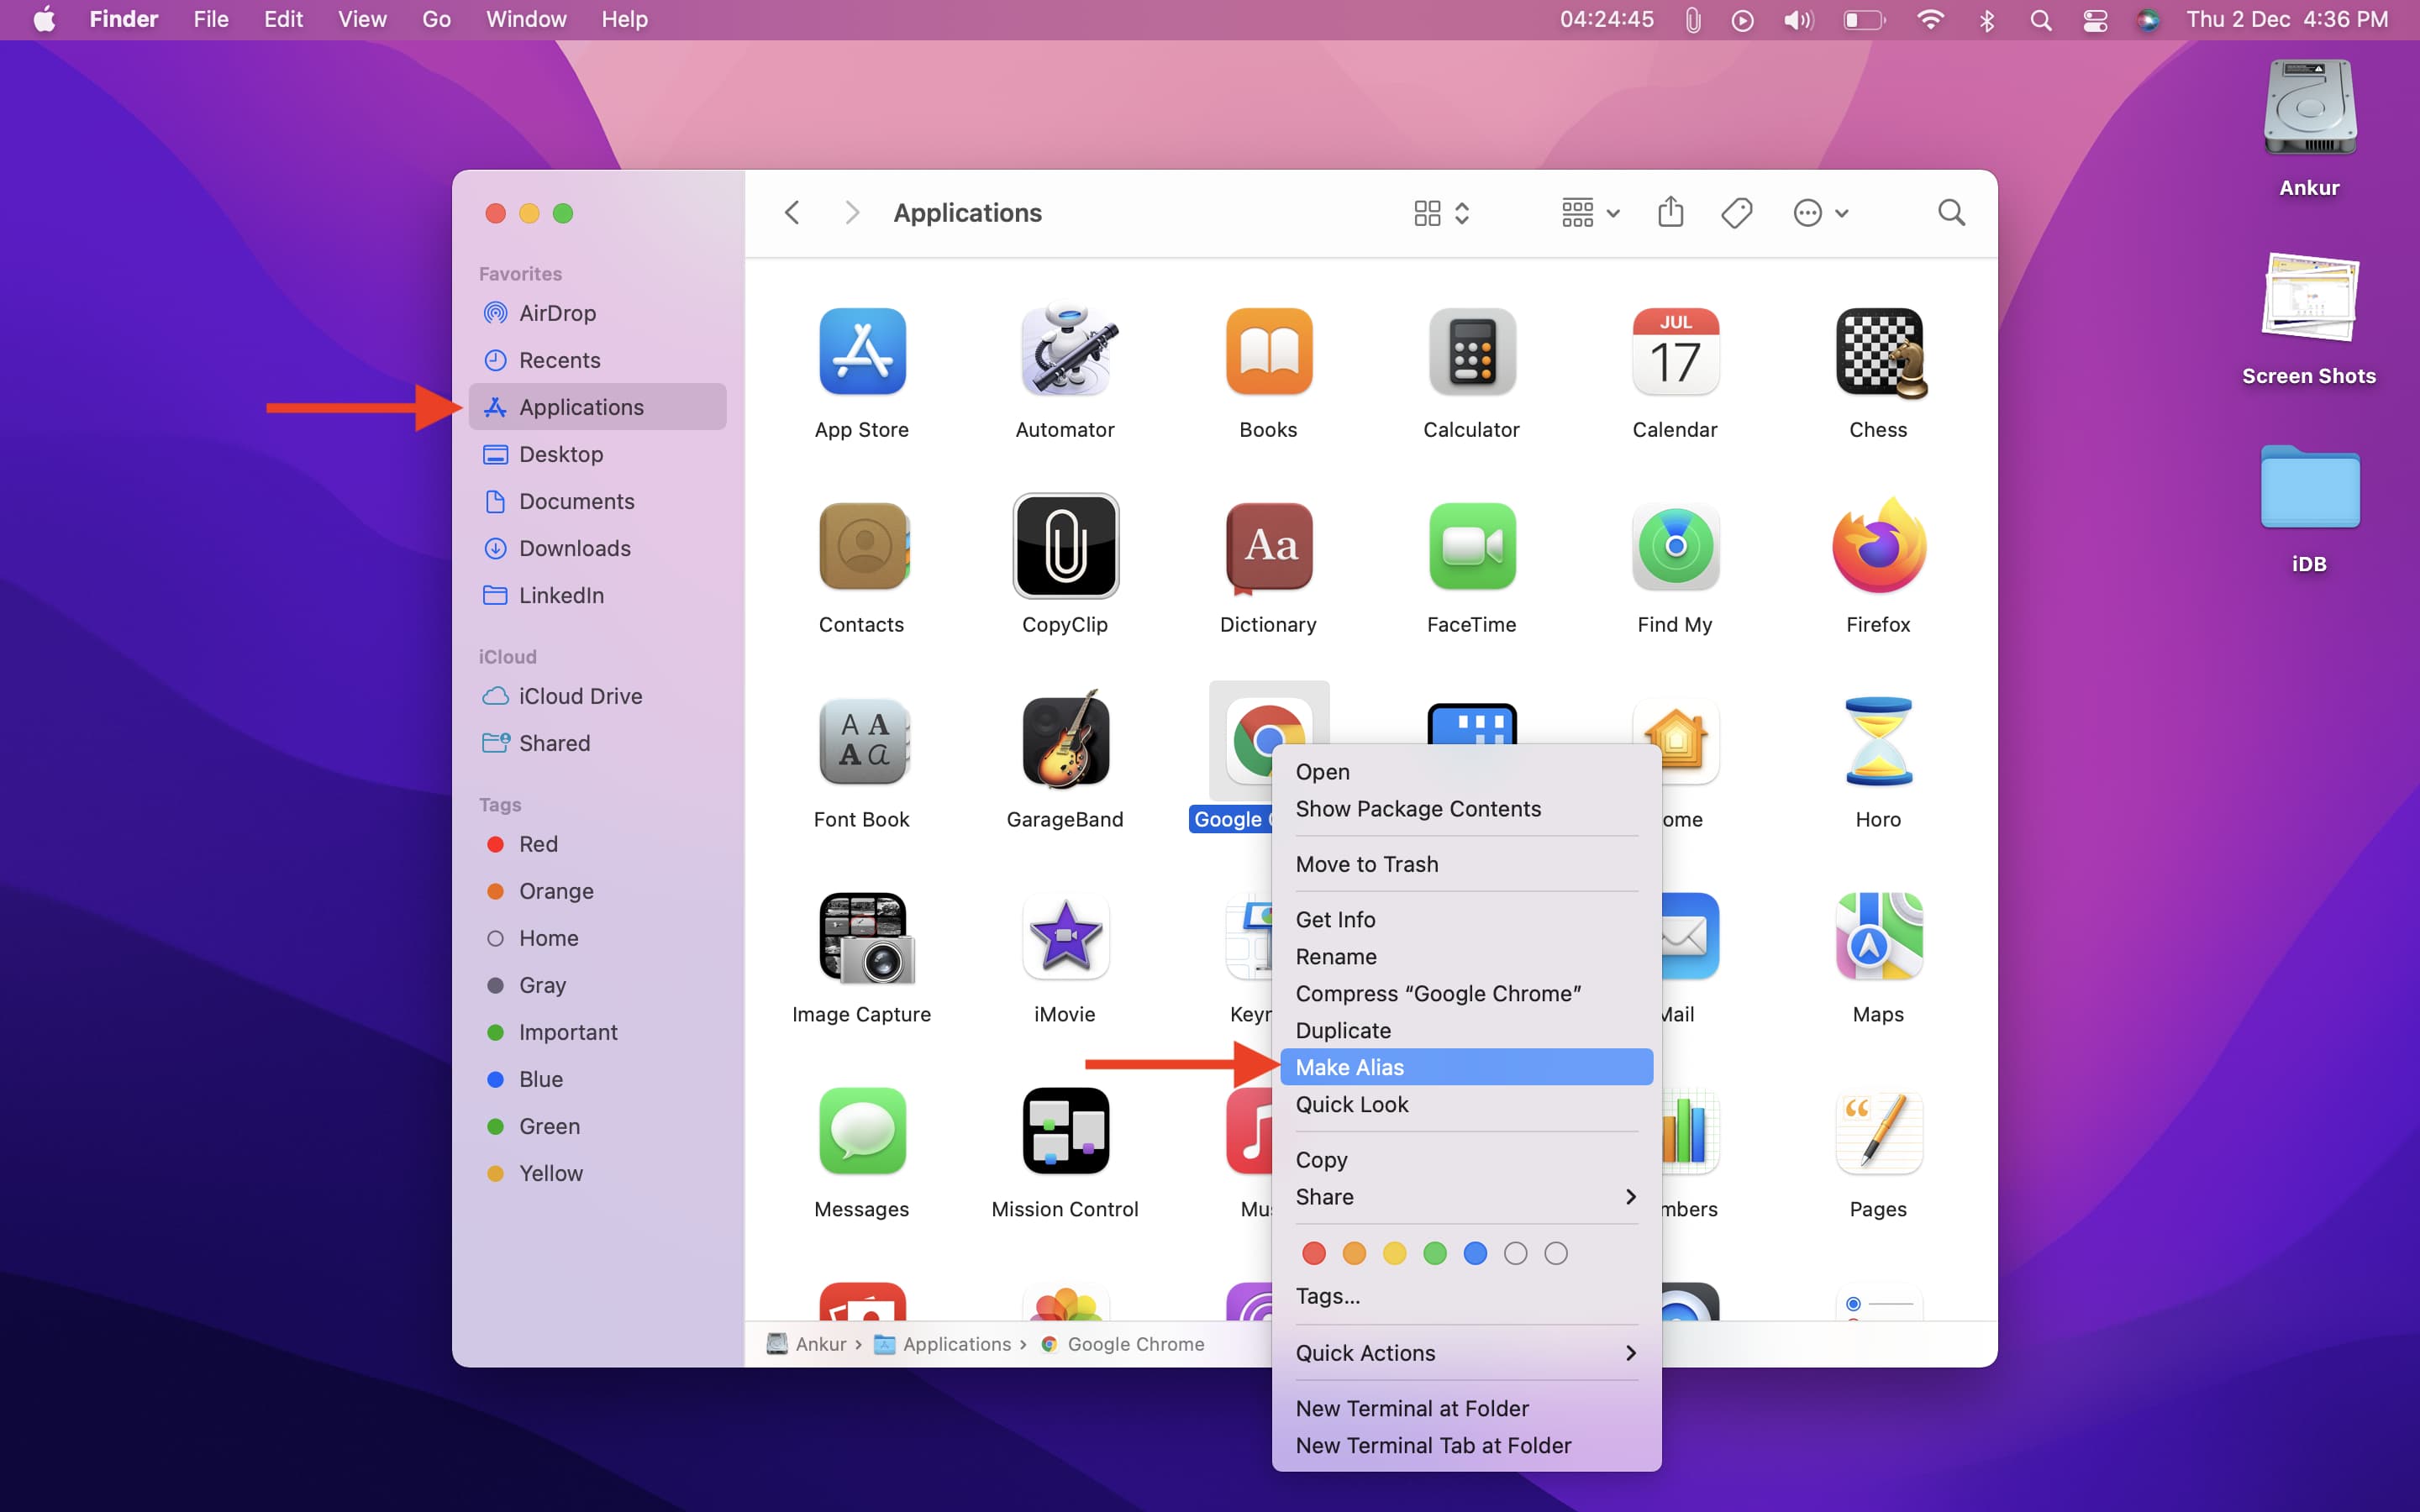This screenshot has height=1512, width=2420.
Task: Open the icon view switcher dropdown
Action: (x=1441, y=213)
